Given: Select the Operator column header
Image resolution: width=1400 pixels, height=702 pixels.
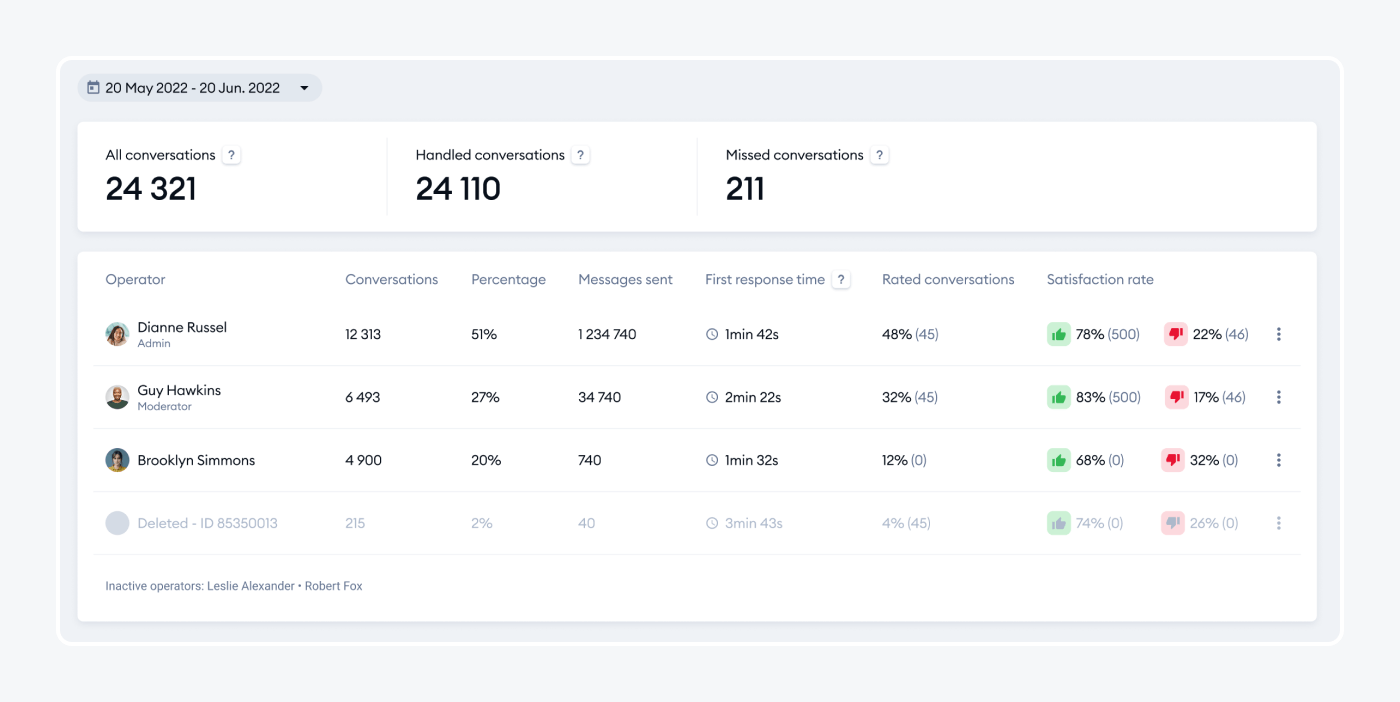Looking at the screenshot, I should 135,279.
